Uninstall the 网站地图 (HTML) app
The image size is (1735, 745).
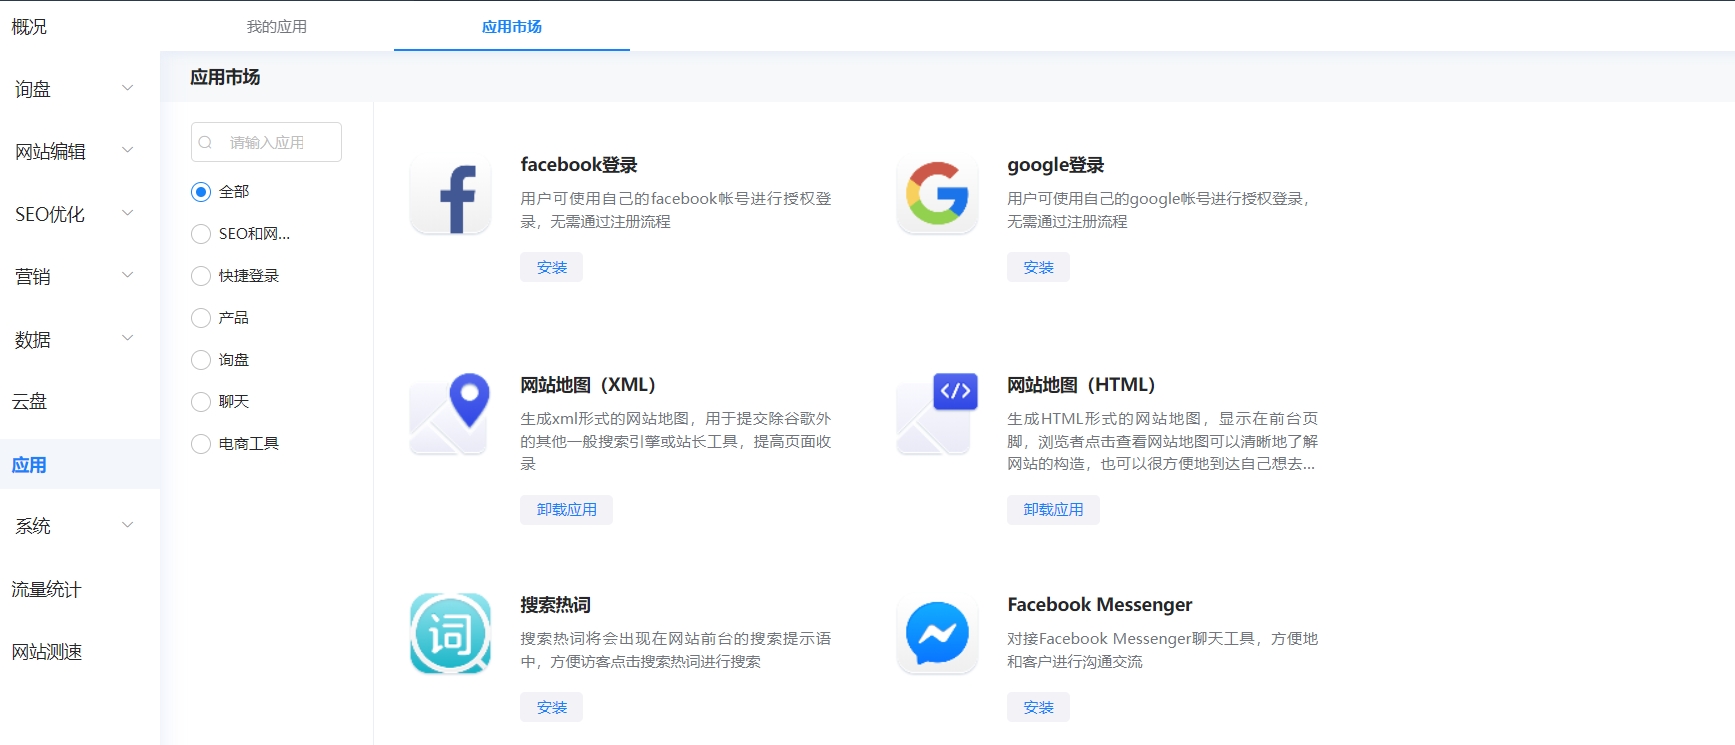pyautogui.click(x=1053, y=510)
